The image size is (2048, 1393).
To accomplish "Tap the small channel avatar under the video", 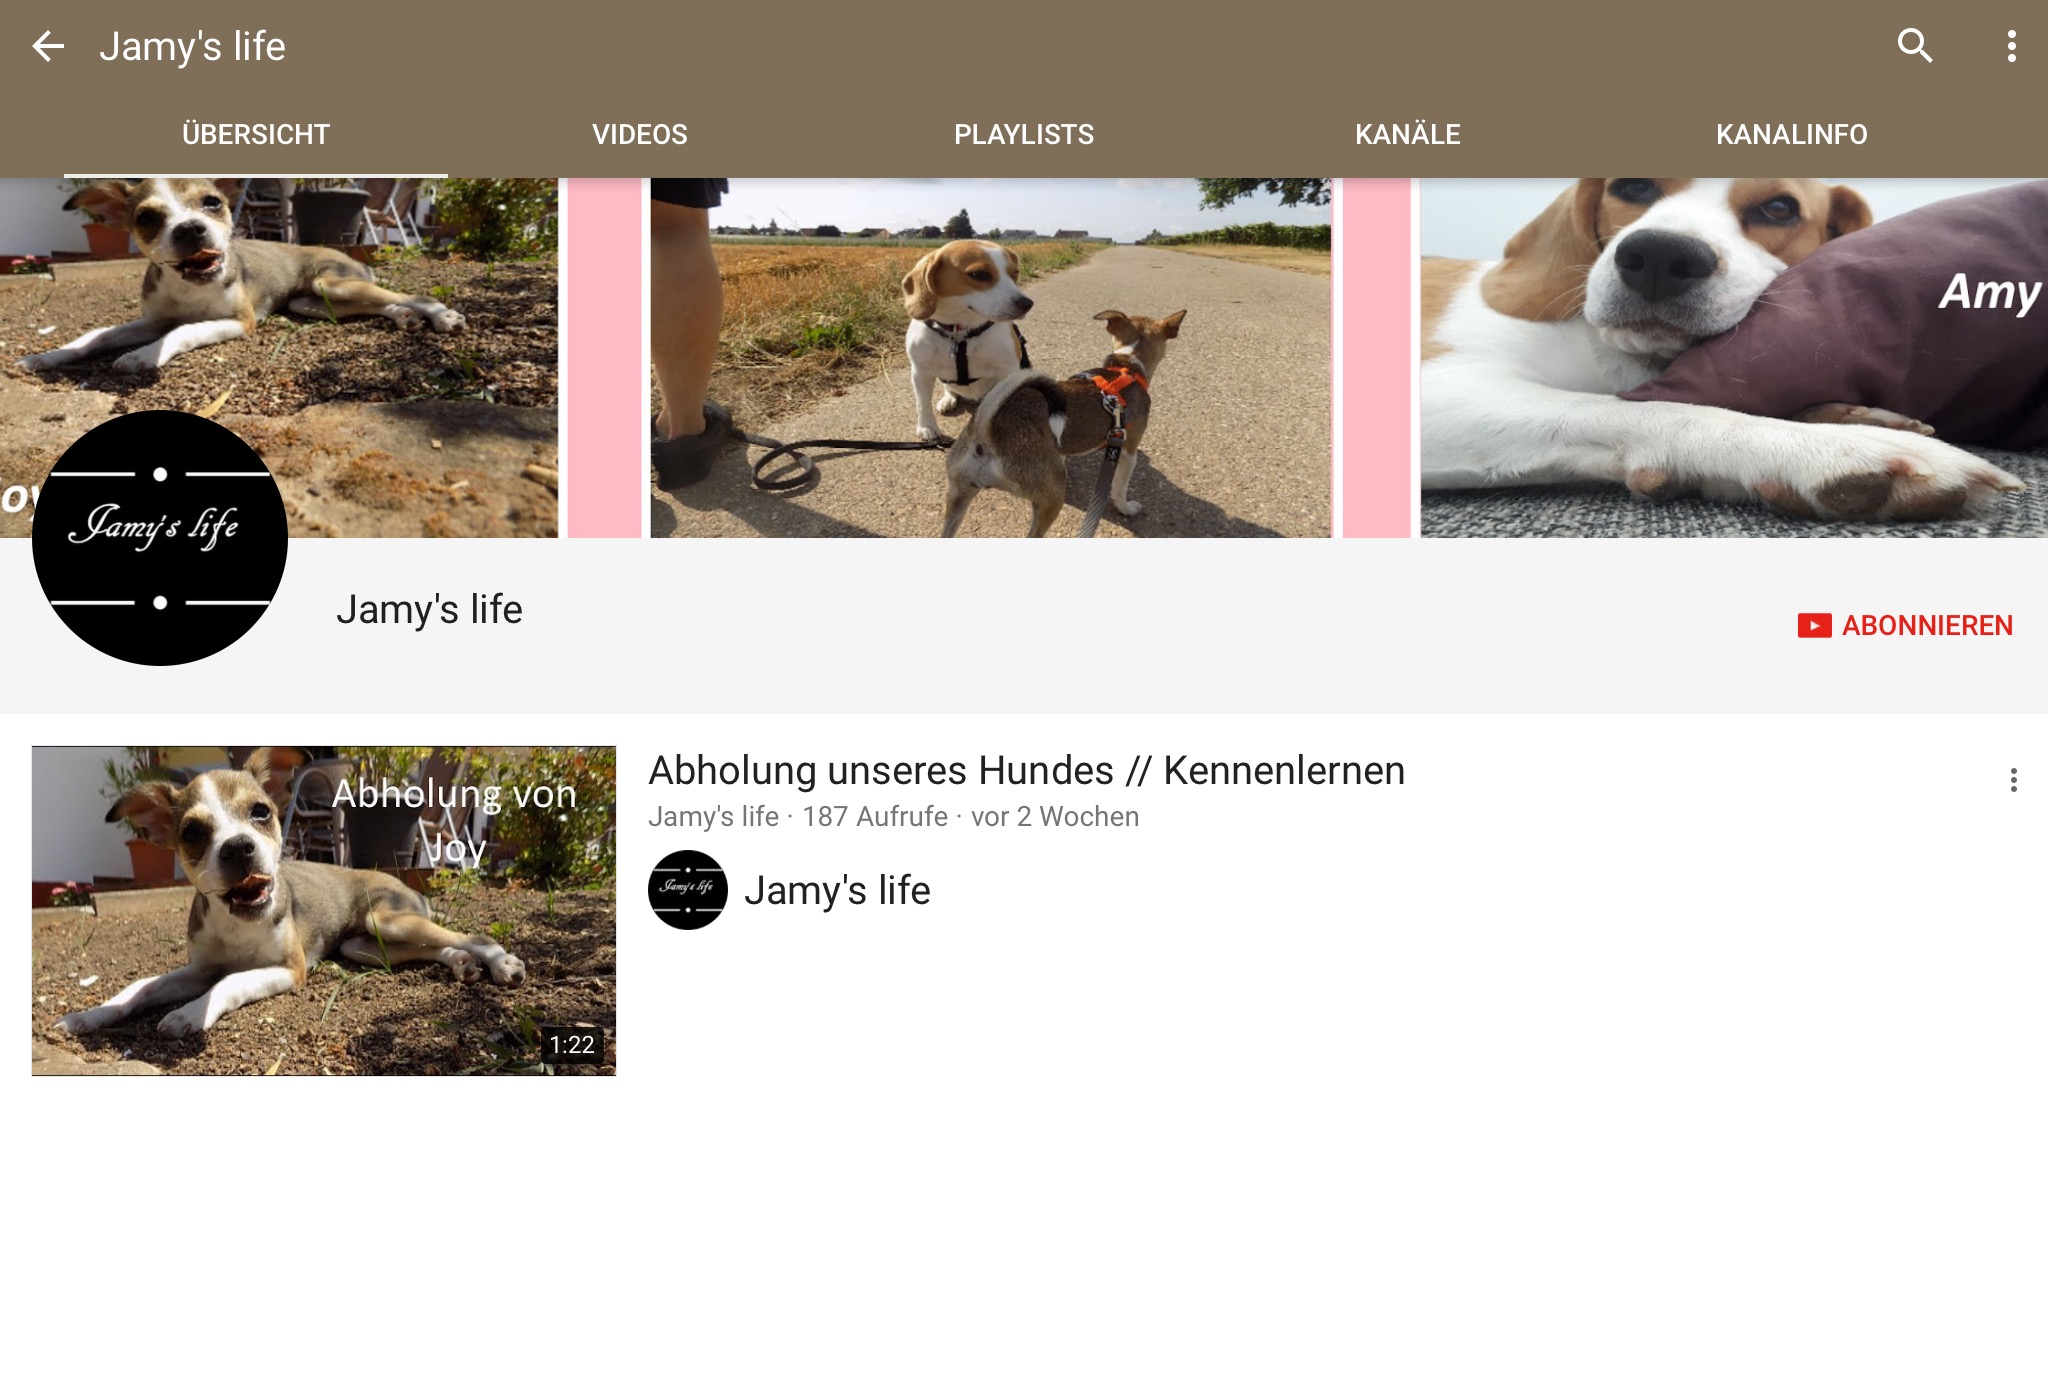I will [687, 890].
